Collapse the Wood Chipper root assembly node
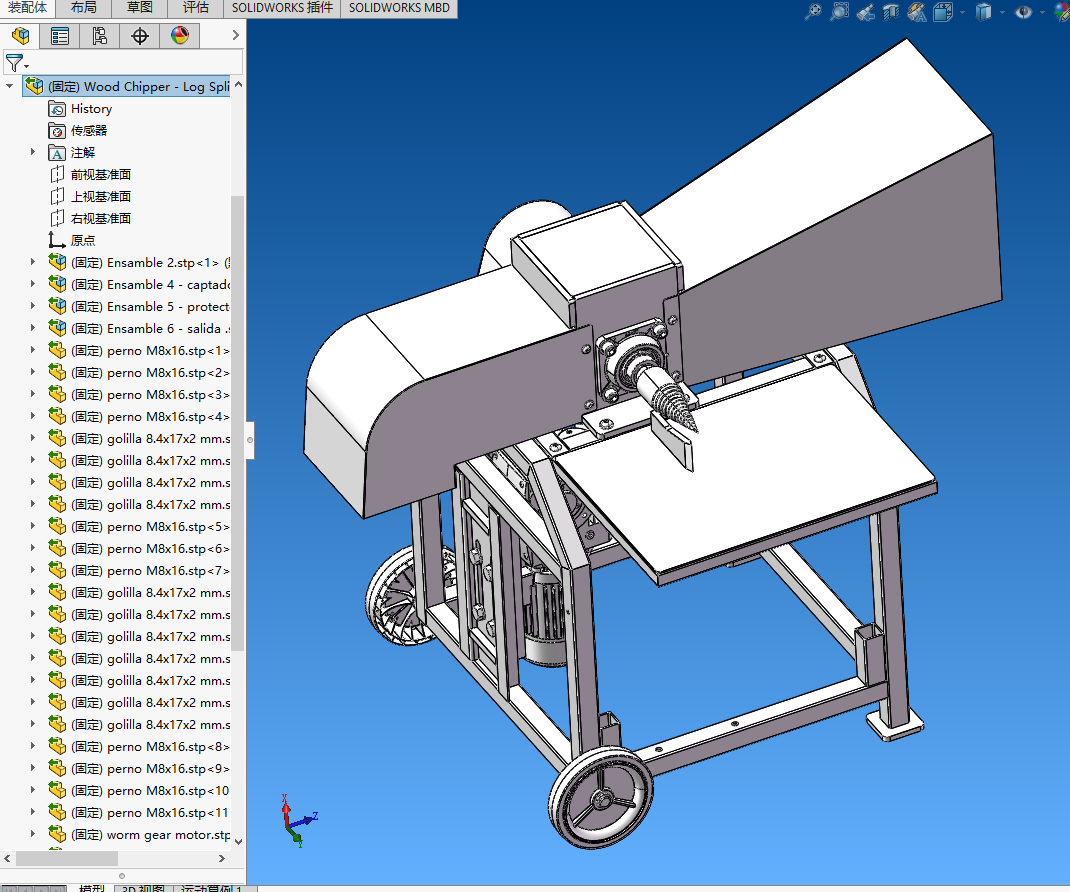Screen dimensions: 1070x892 10,87
